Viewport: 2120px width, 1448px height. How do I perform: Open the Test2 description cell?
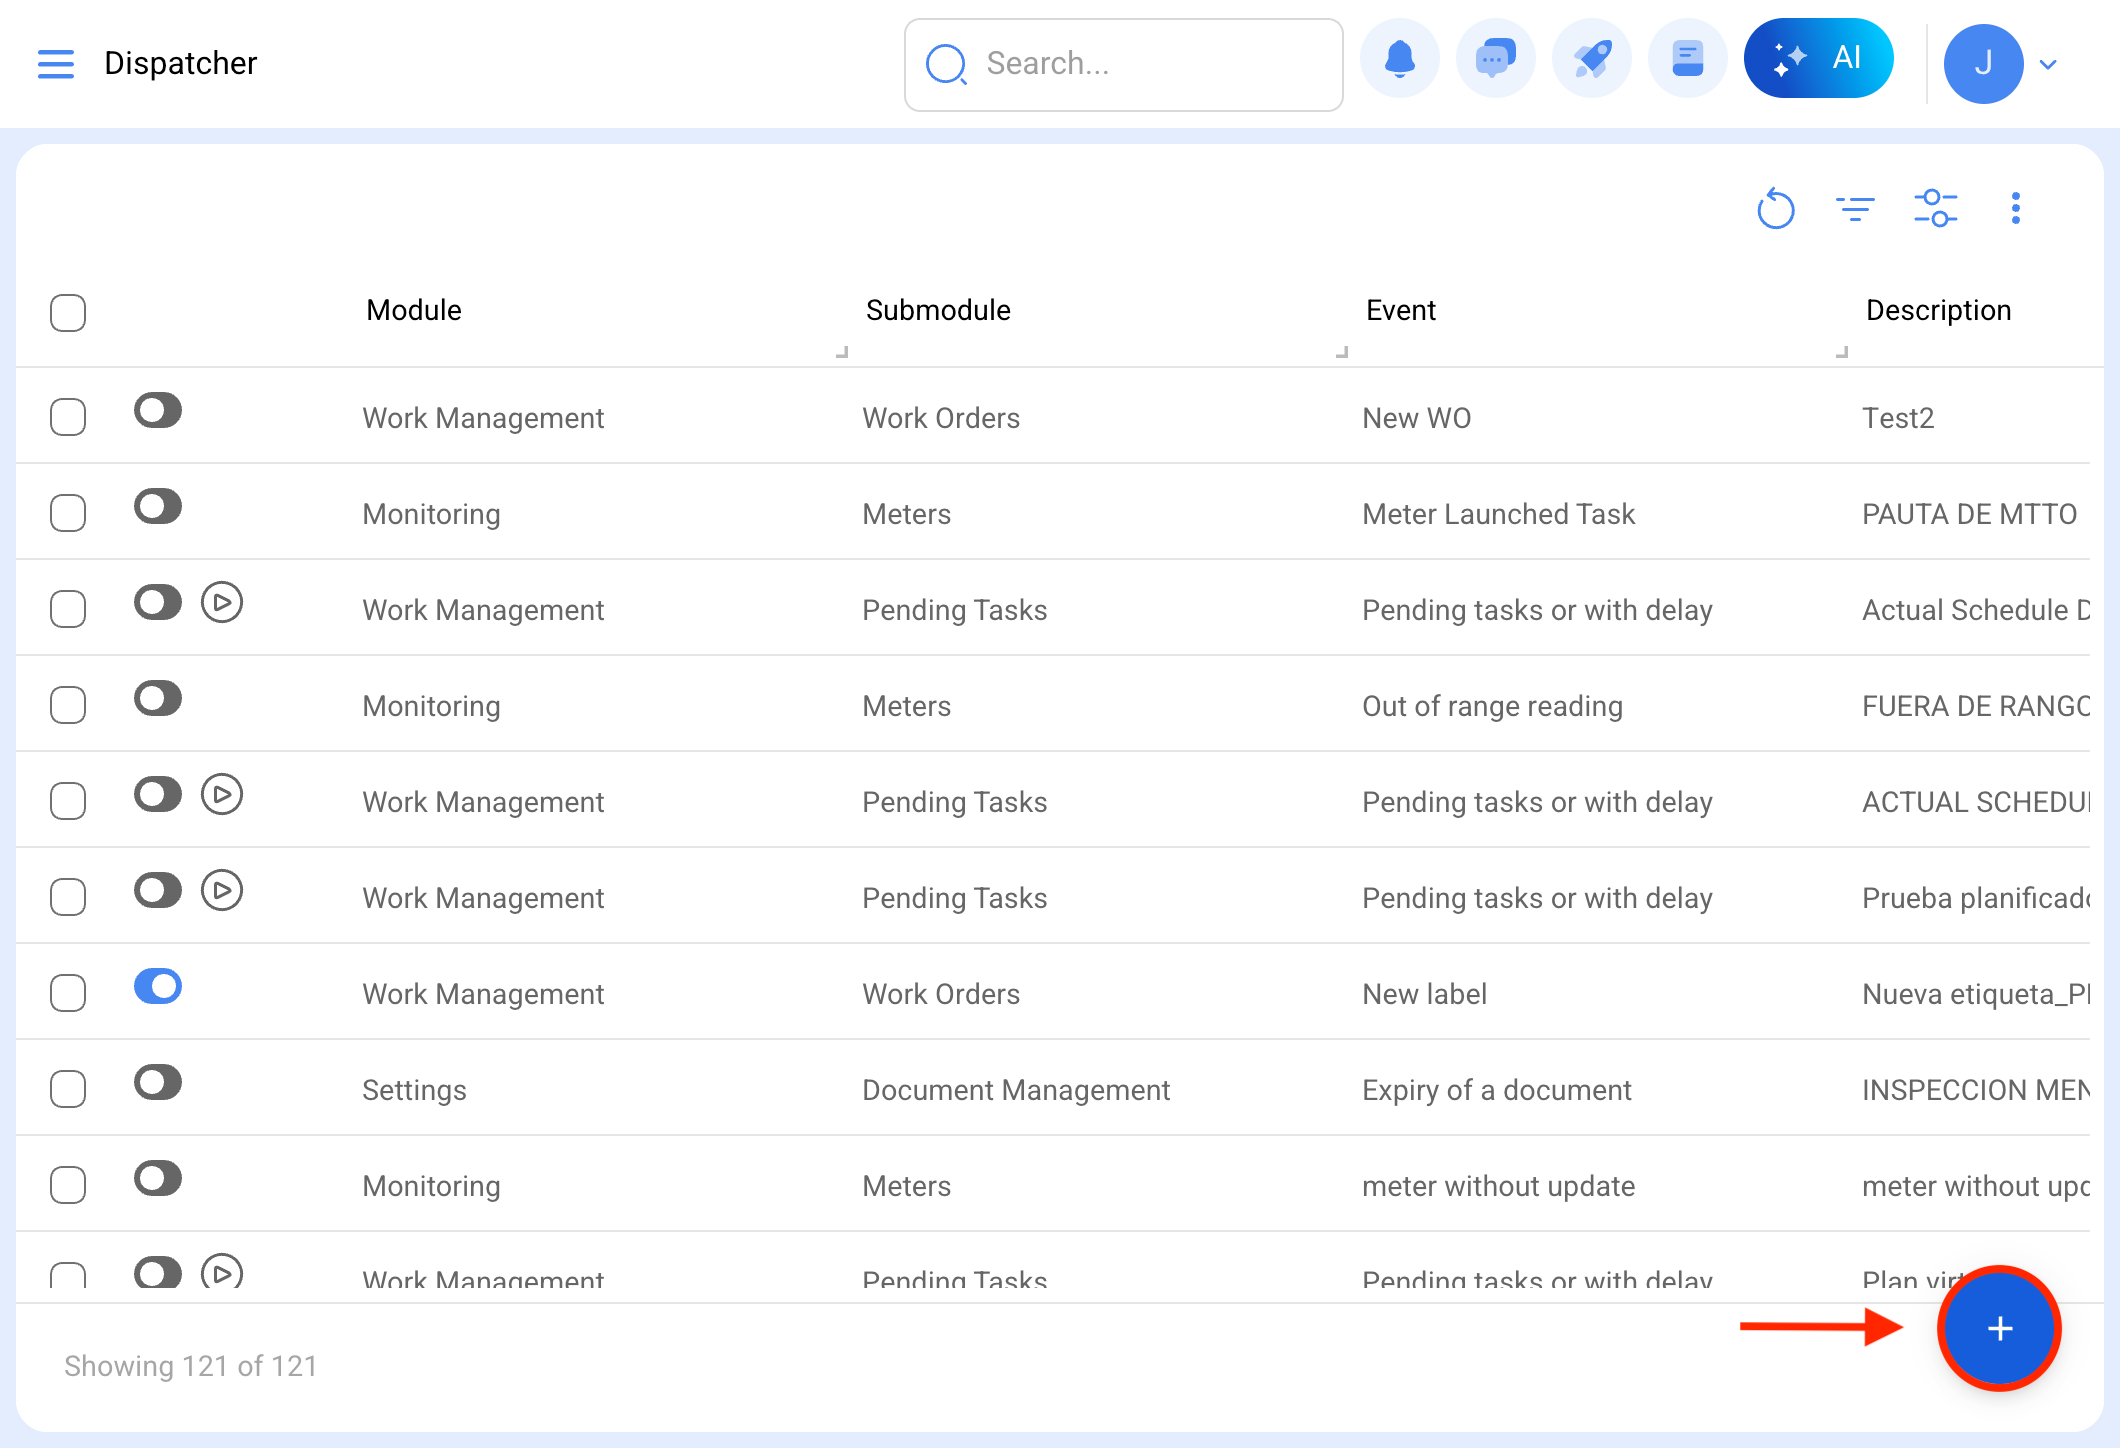[1898, 418]
